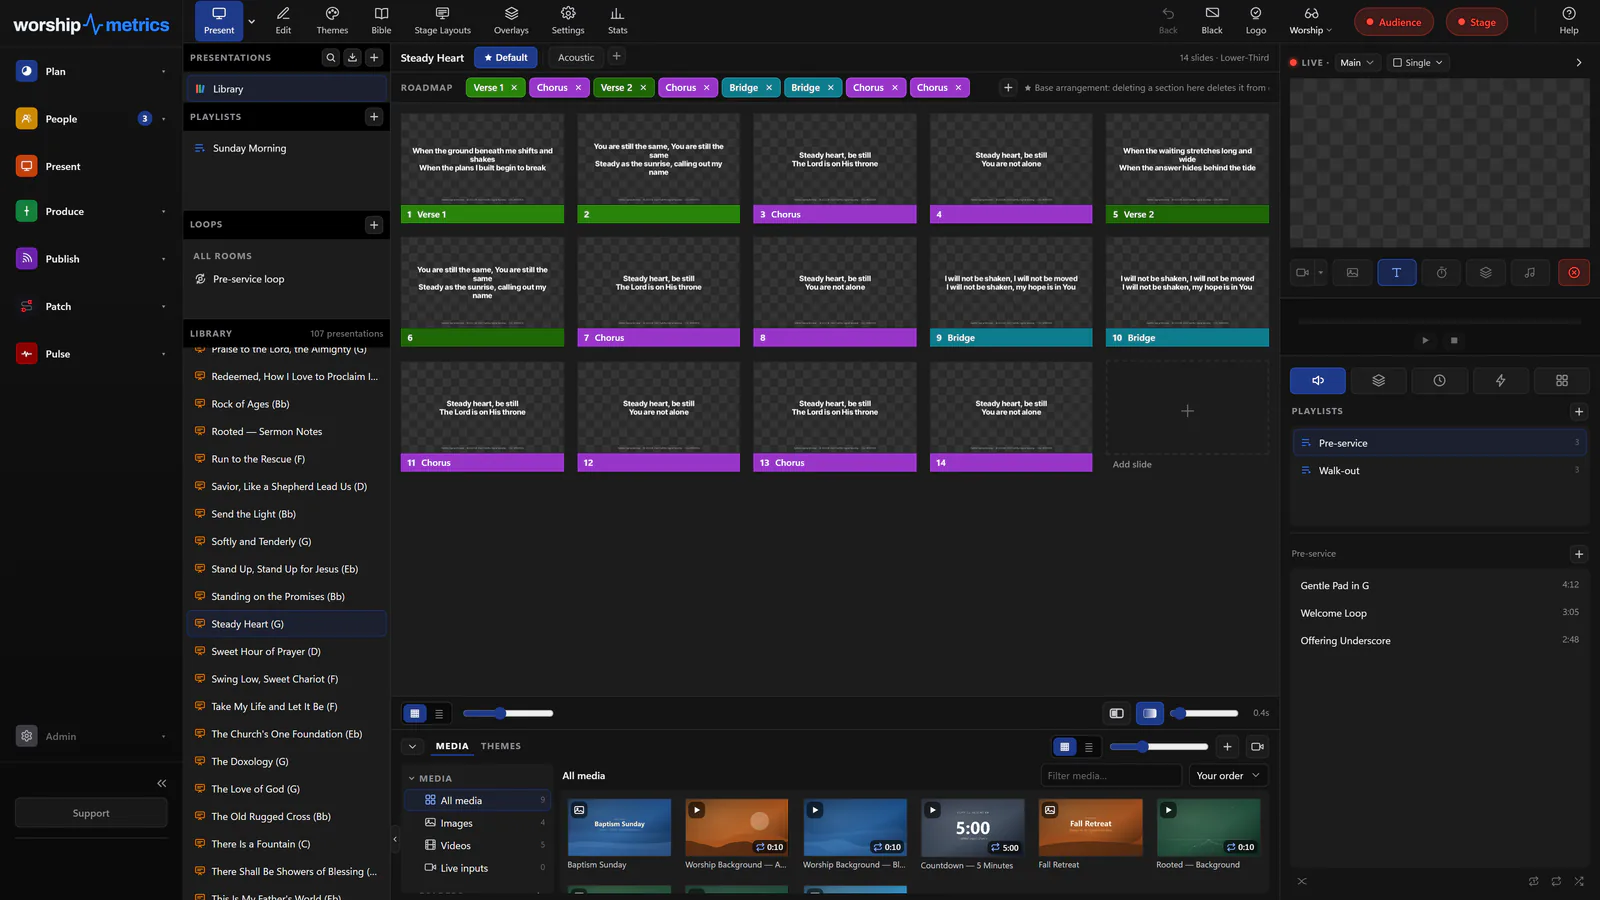Open the Overlays layers icon in toolbar
Image resolution: width=1600 pixels, height=900 pixels.
511,20
